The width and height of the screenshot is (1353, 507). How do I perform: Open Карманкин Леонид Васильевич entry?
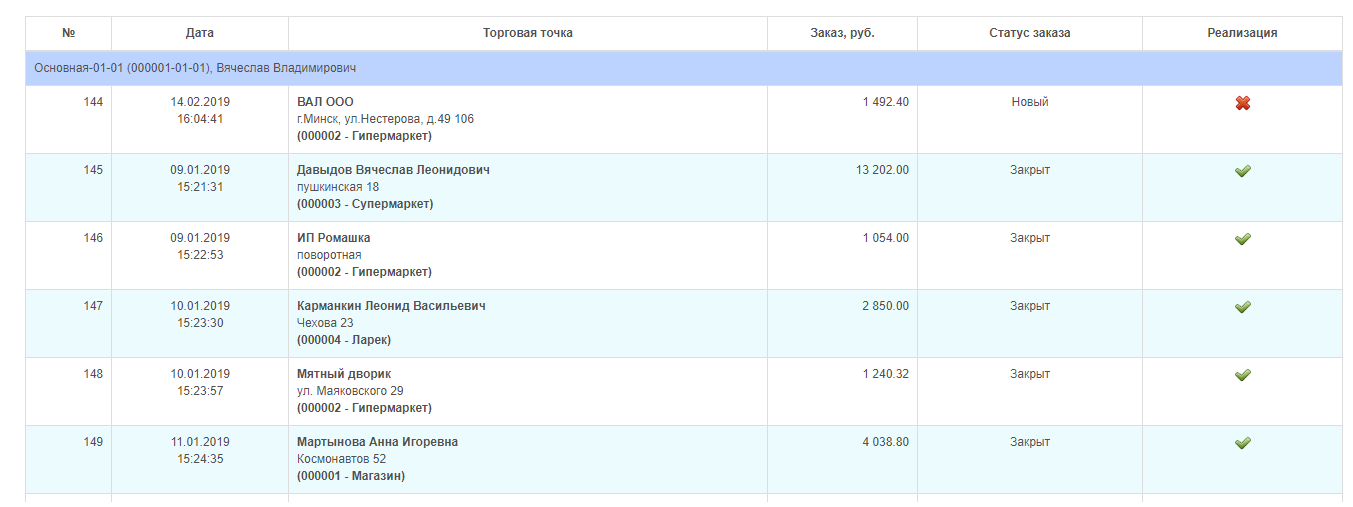(391, 306)
